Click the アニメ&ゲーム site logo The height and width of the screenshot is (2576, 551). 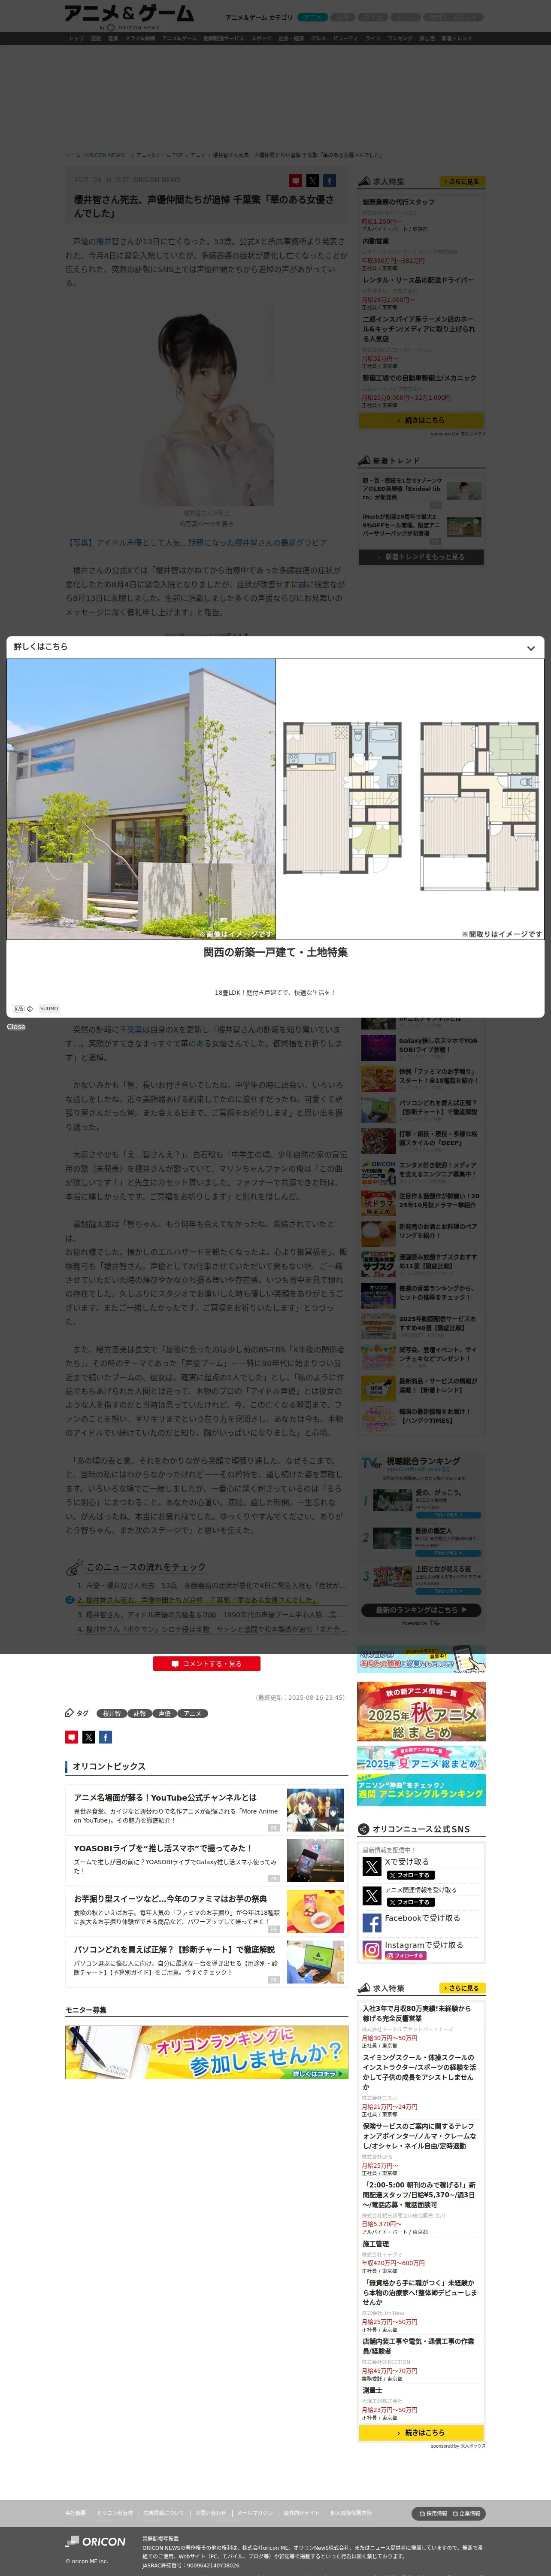129,14
